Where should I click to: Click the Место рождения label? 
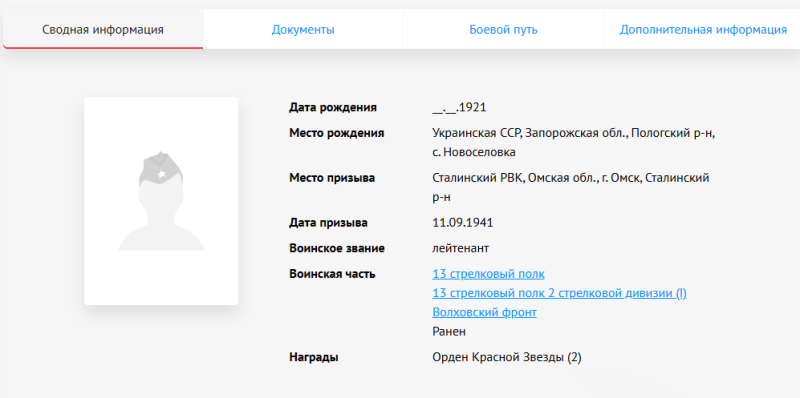(337, 133)
